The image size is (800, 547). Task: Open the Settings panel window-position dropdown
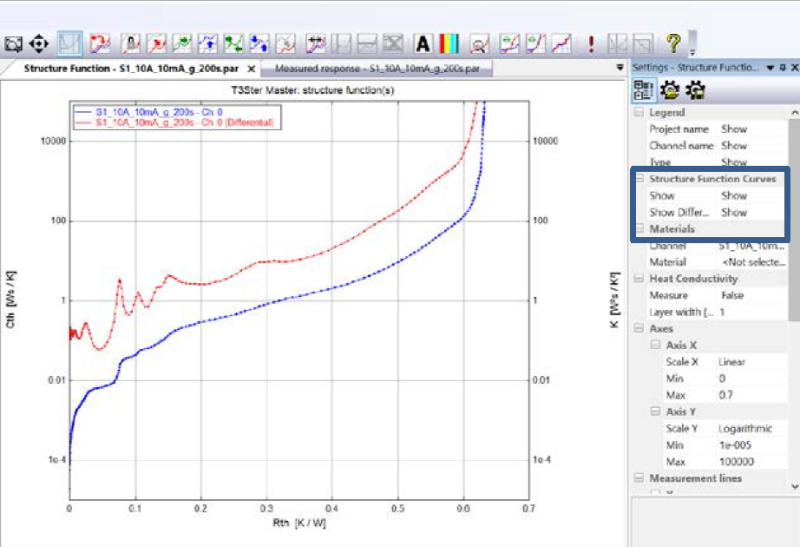click(770, 68)
